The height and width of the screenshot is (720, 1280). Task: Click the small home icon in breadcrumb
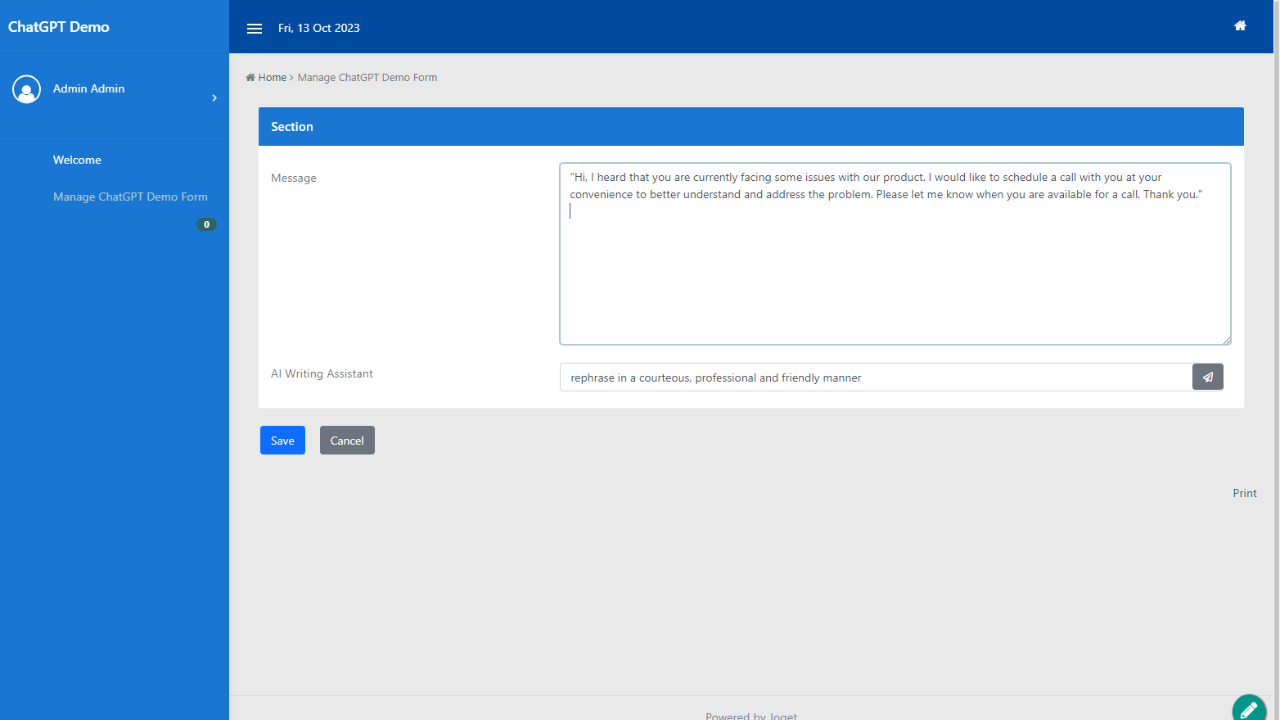(x=250, y=77)
